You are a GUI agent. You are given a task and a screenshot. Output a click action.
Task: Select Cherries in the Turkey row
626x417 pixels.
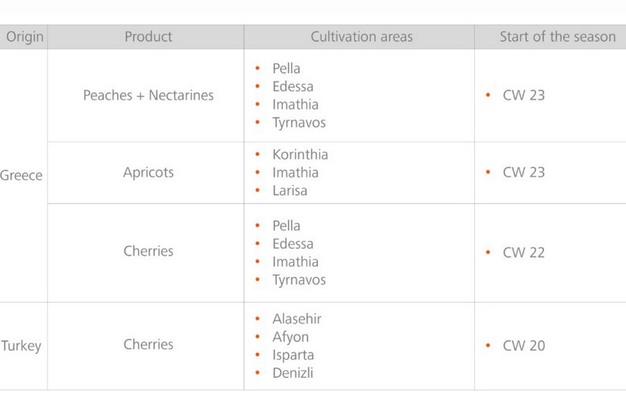148,344
